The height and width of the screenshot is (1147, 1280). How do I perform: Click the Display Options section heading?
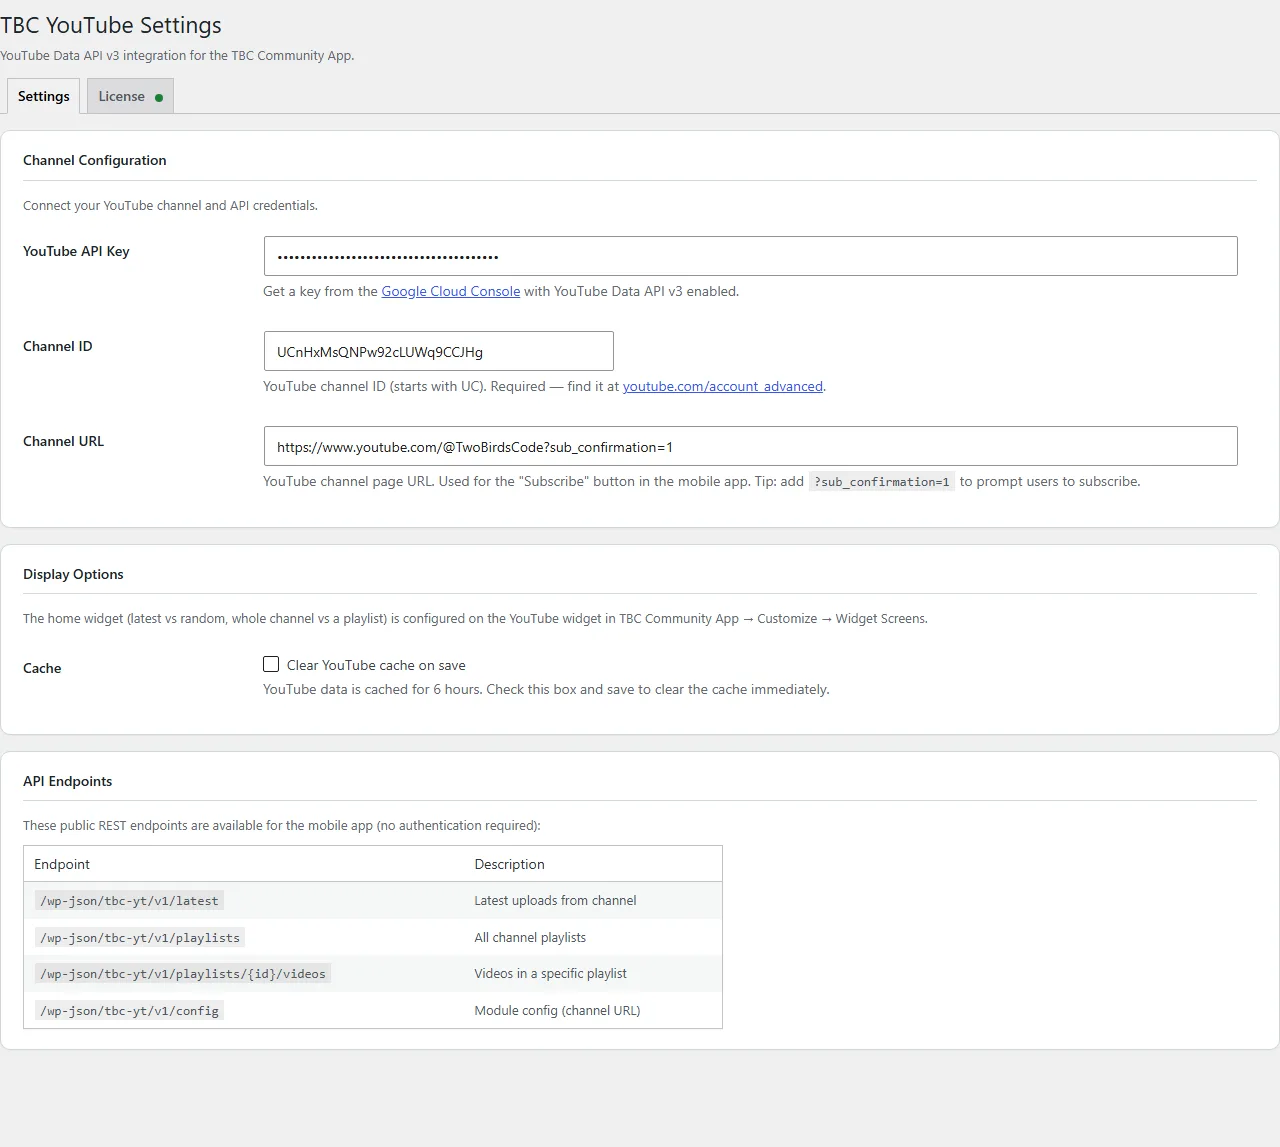point(73,574)
